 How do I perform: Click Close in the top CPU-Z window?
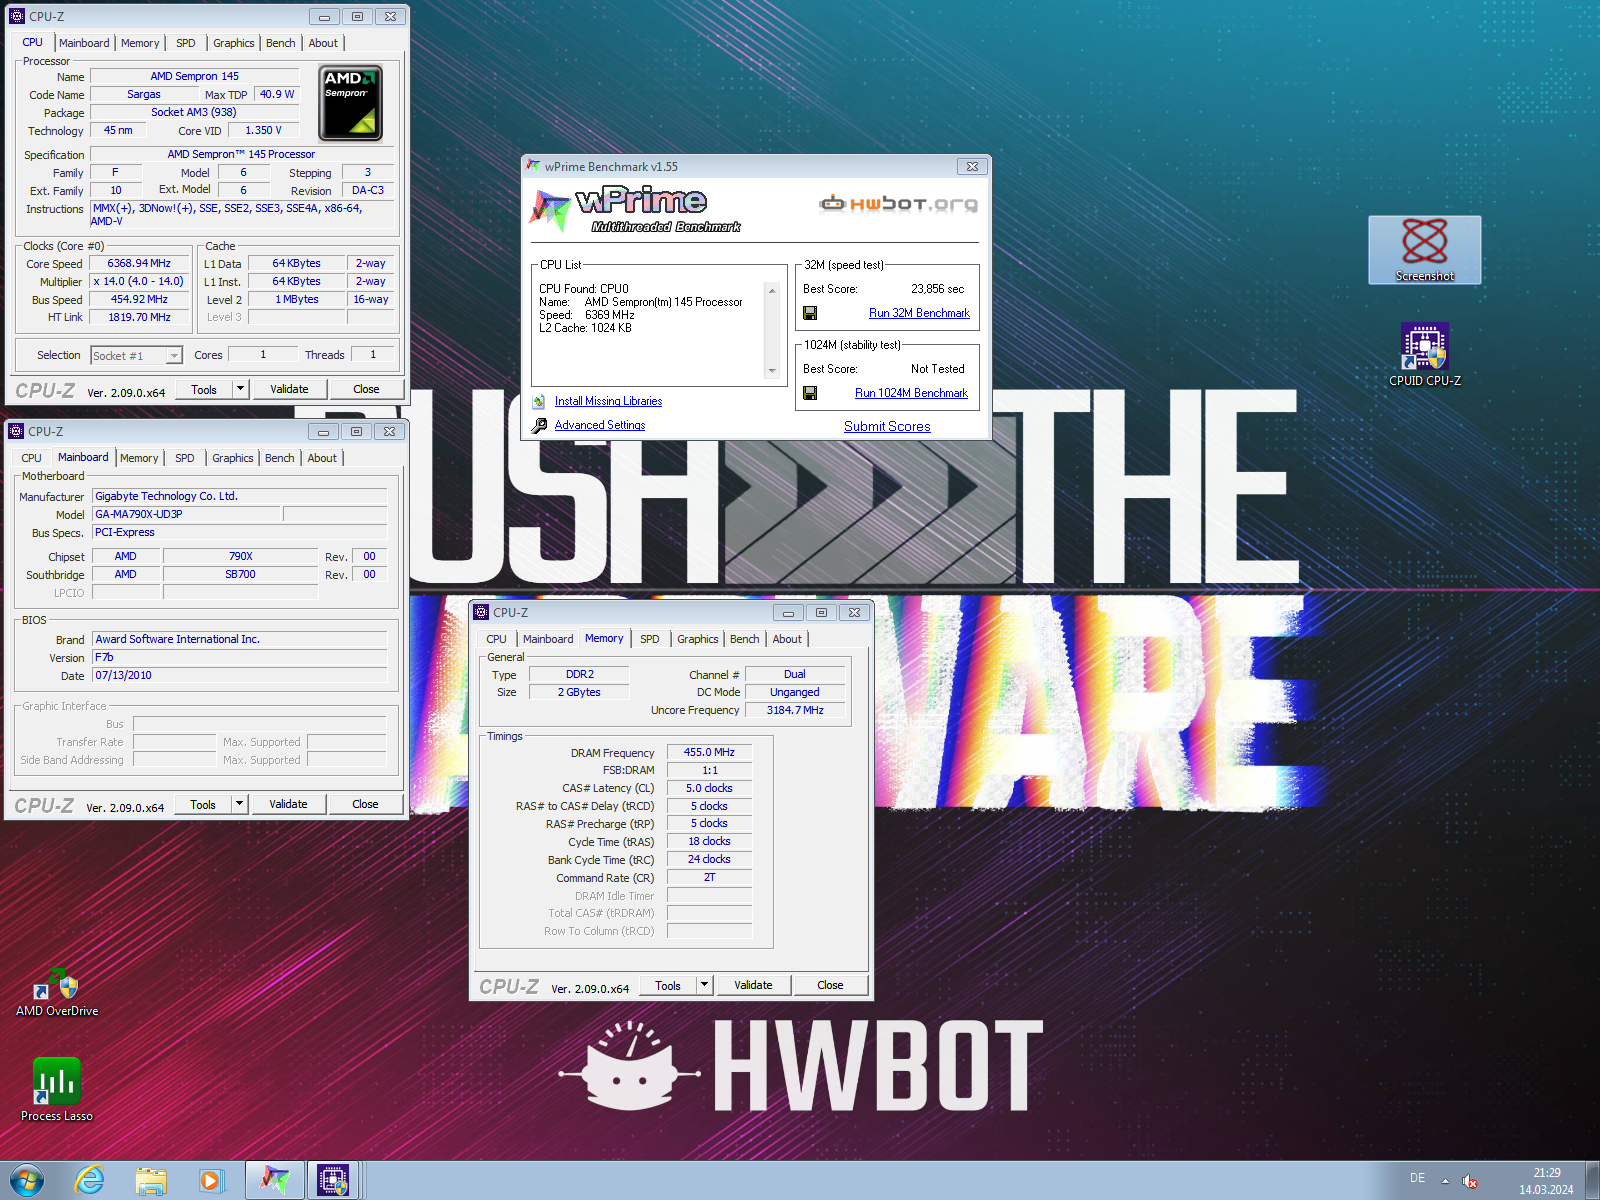point(366,389)
